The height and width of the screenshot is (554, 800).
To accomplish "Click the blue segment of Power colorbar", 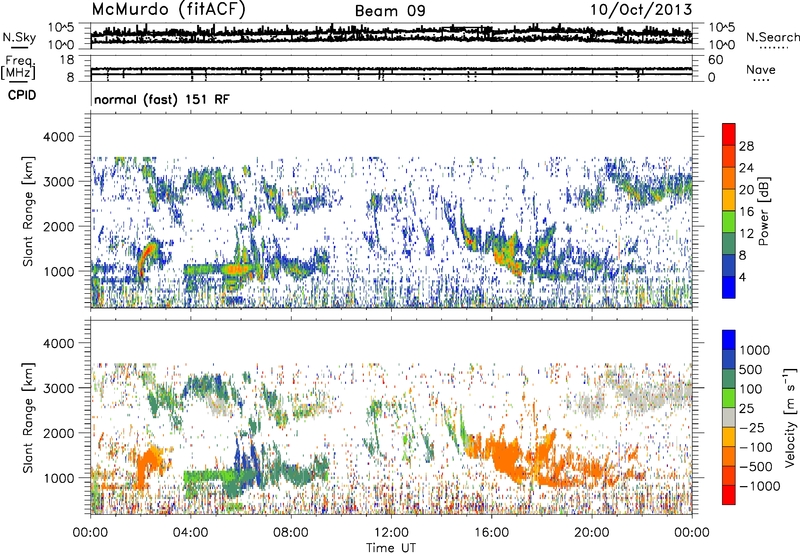I will tap(729, 287).
